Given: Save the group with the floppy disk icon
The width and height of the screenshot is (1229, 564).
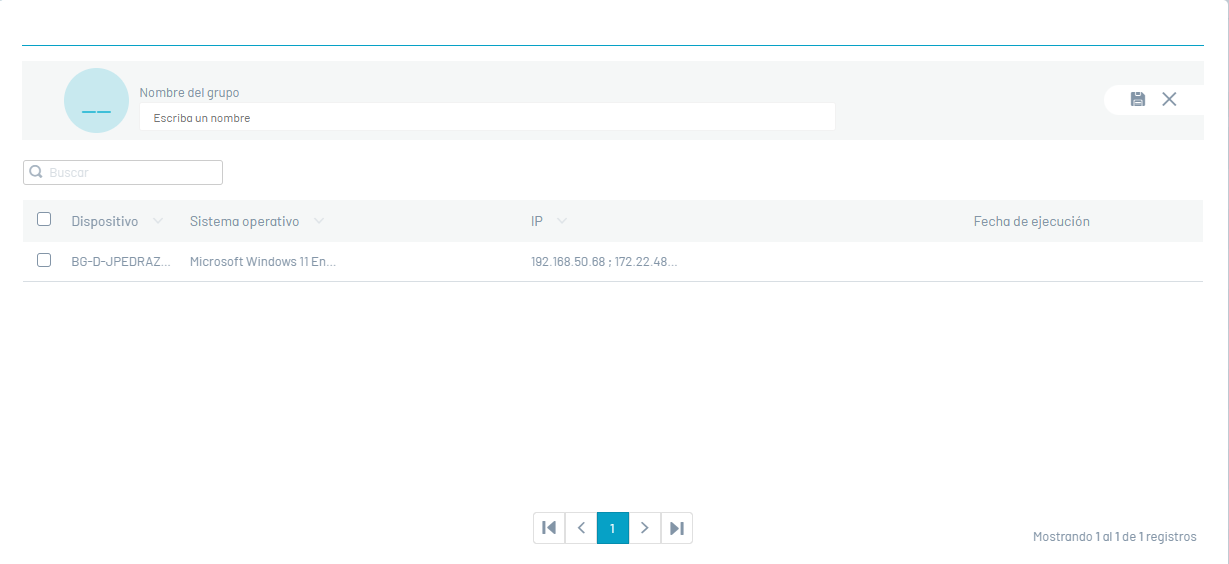Looking at the screenshot, I should point(1138,99).
